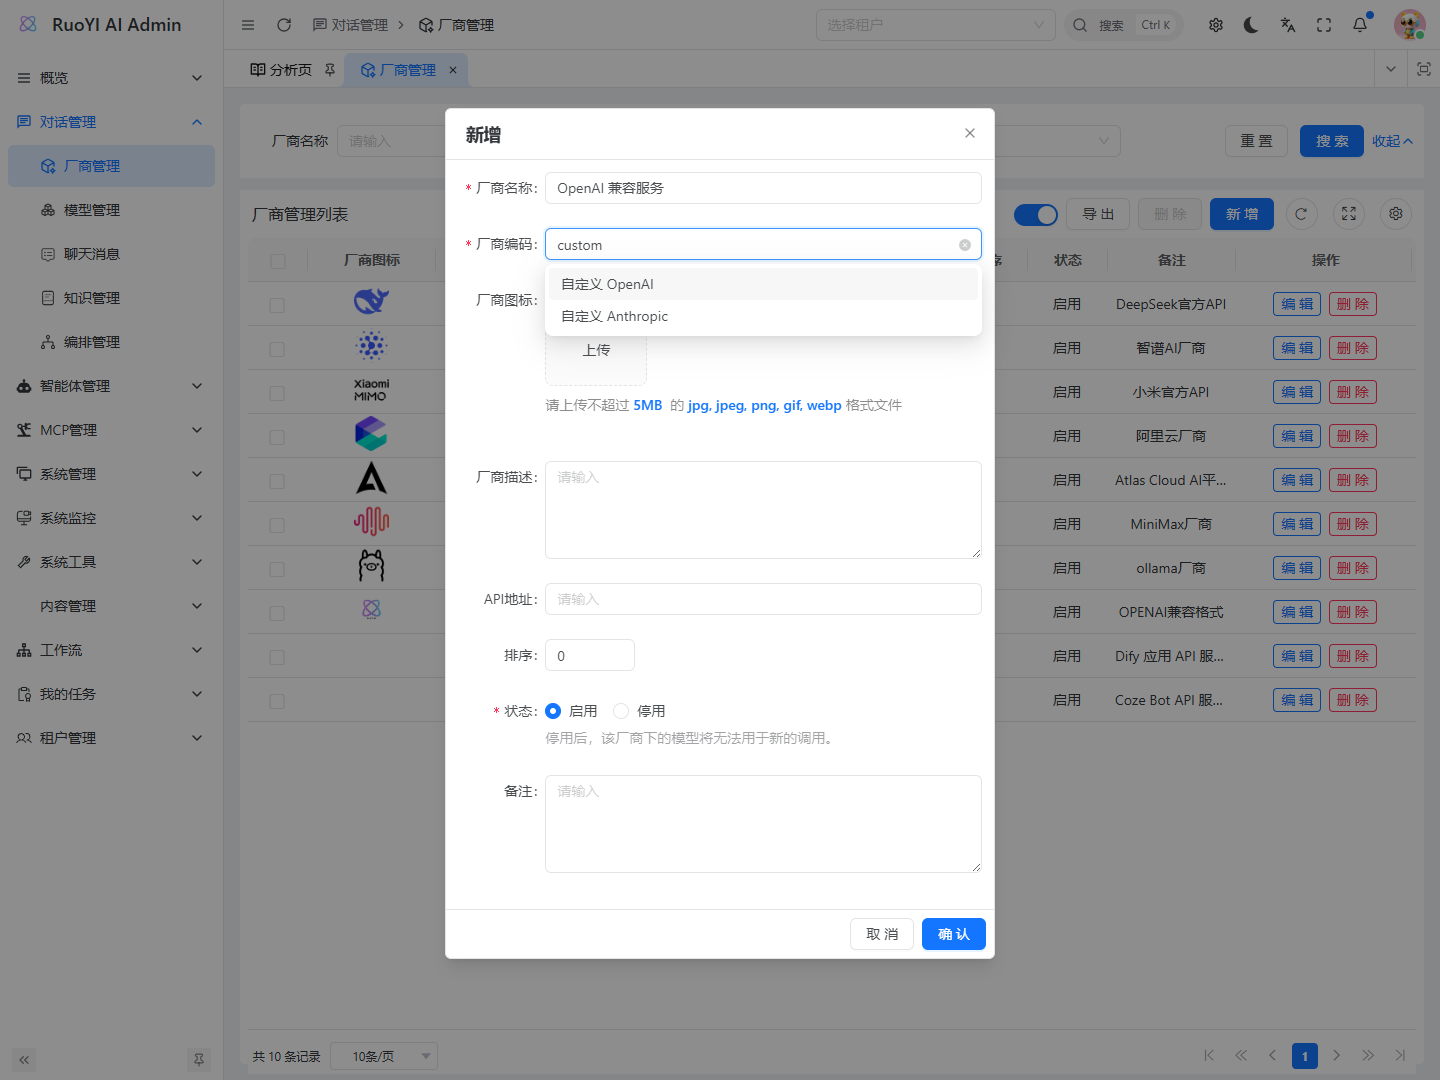Open 编排管理 in the sidebar

point(110,342)
